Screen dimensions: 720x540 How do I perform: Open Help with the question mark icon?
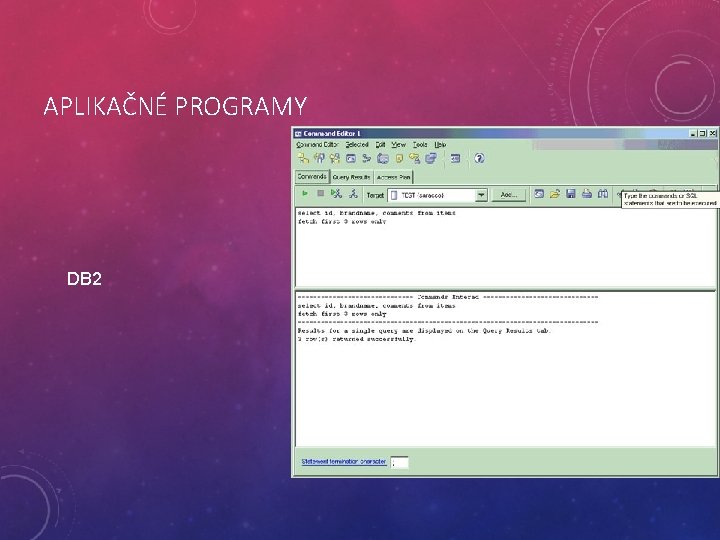pos(479,158)
